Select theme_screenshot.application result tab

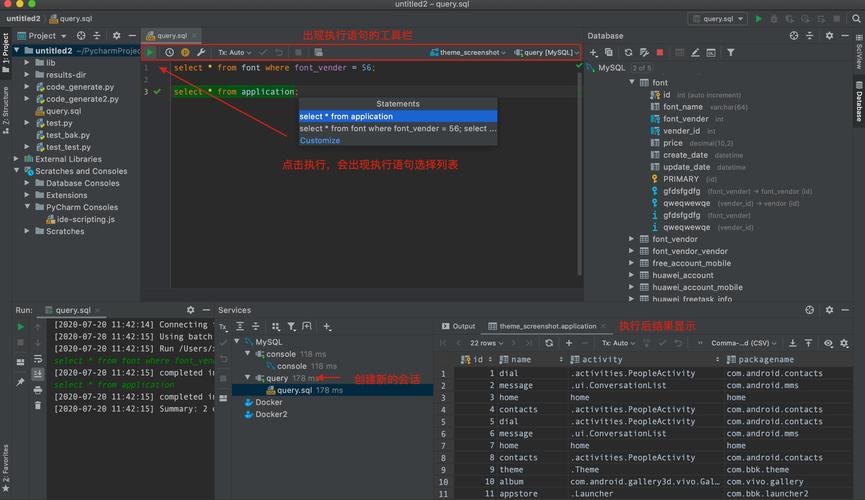pos(547,326)
